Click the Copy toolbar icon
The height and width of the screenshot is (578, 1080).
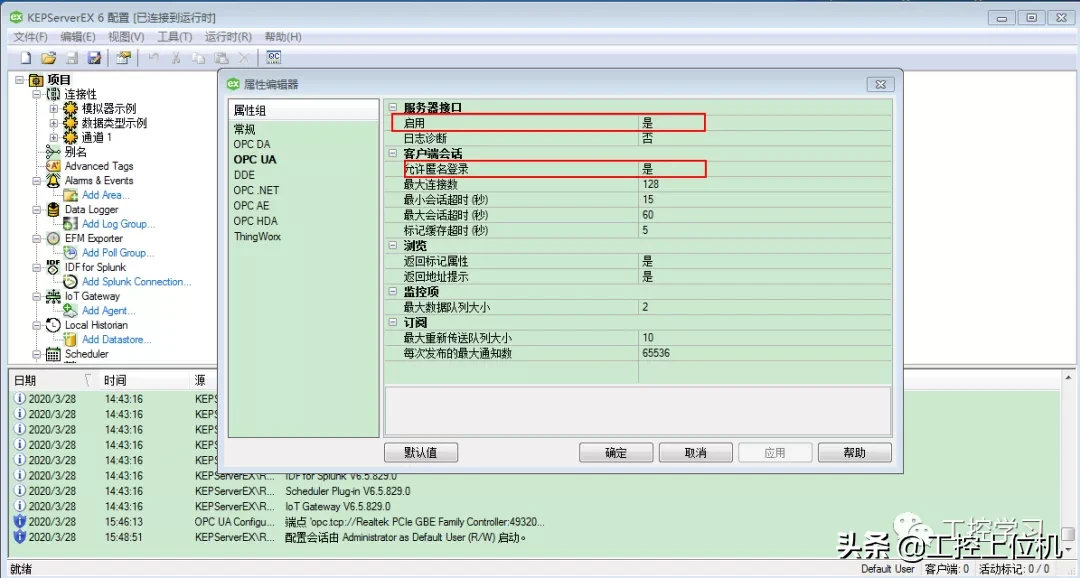point(198,58)
